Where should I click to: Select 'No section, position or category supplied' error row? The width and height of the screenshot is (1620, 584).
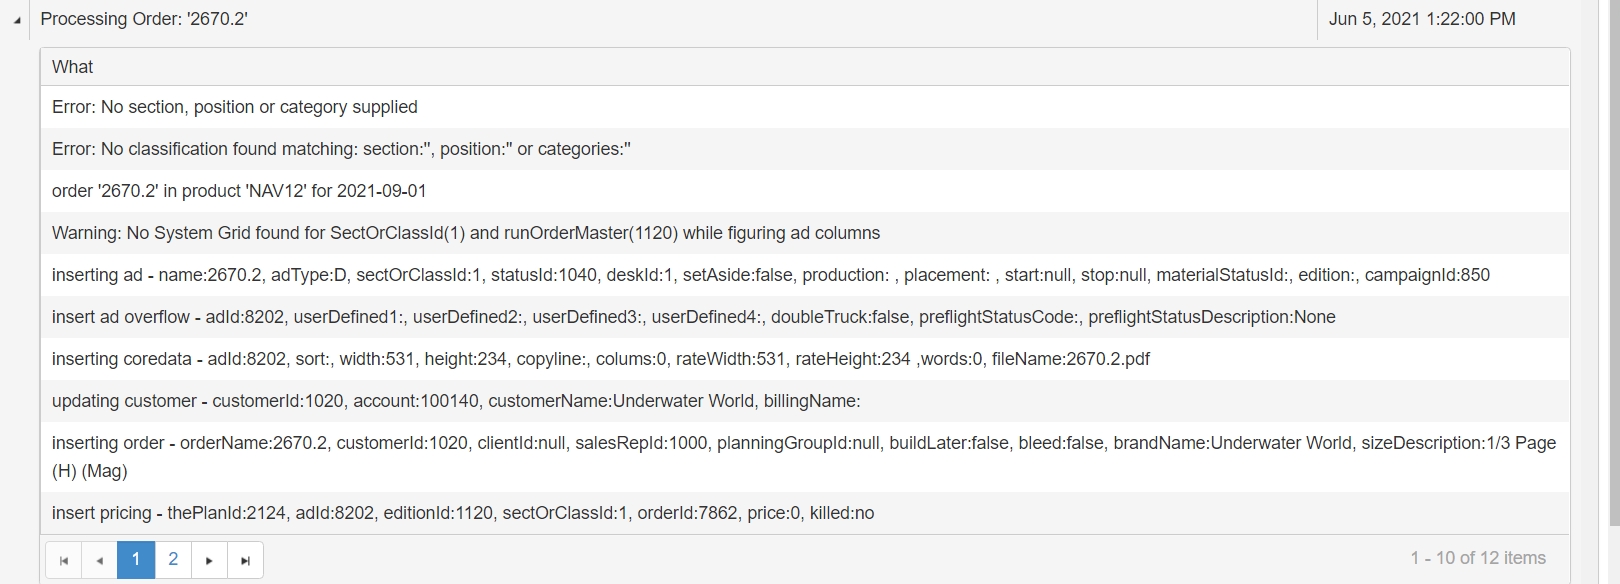click(235, 107)
